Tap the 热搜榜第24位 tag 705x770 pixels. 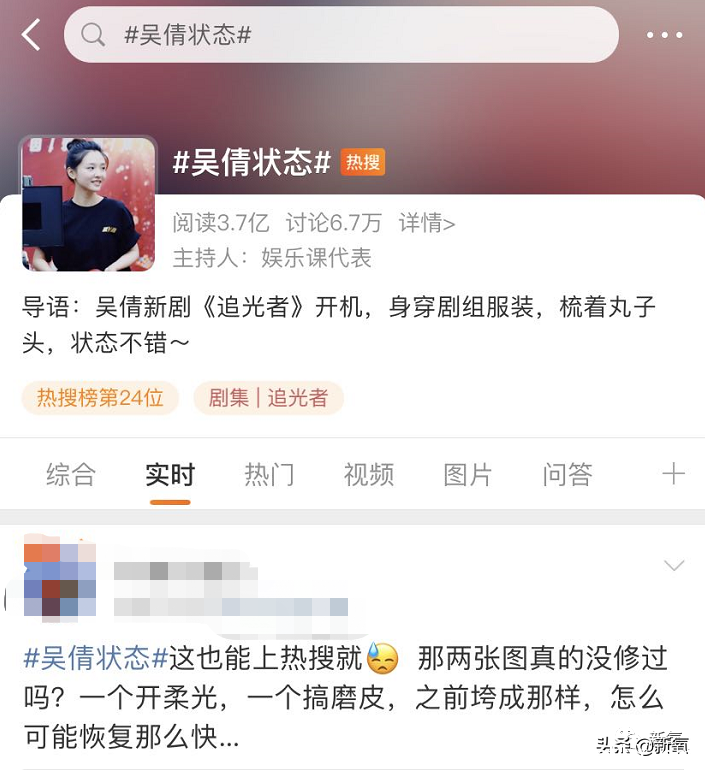100,398
